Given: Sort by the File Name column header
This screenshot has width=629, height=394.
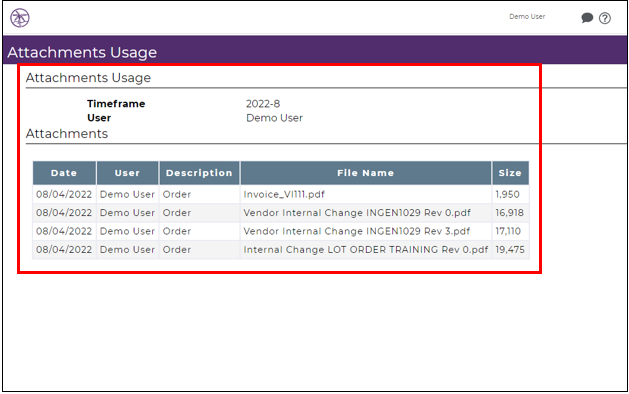Looking at the screenshot, I should (x=365, y=173).
